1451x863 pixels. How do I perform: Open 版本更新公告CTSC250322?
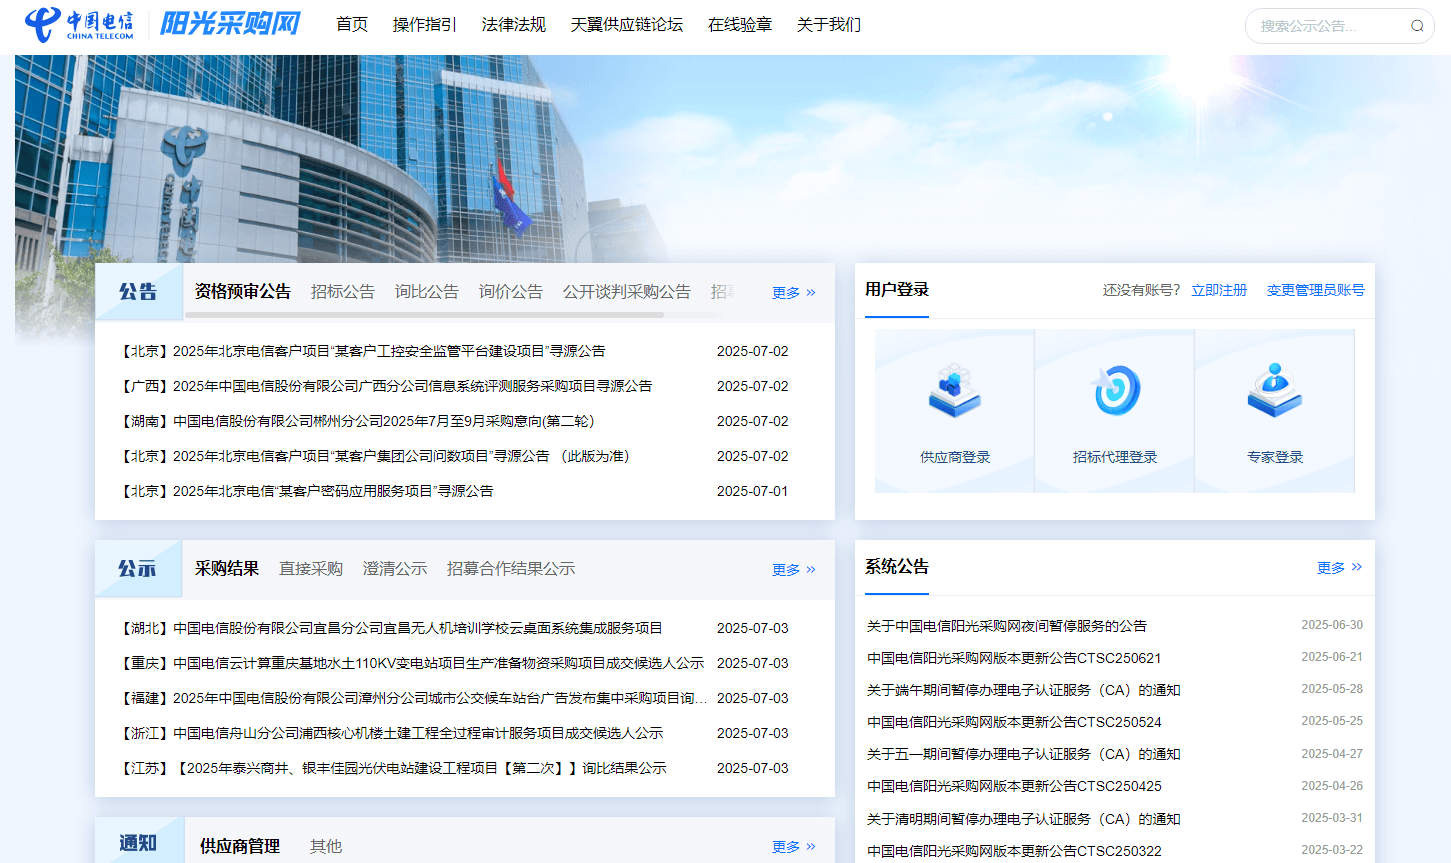coord(1014,851)
